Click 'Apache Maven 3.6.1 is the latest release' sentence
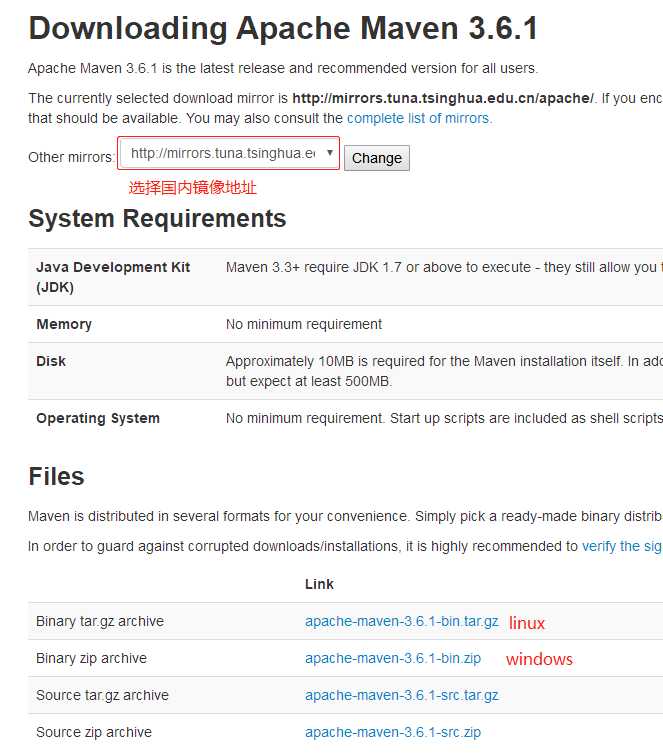 pos(283,68)
